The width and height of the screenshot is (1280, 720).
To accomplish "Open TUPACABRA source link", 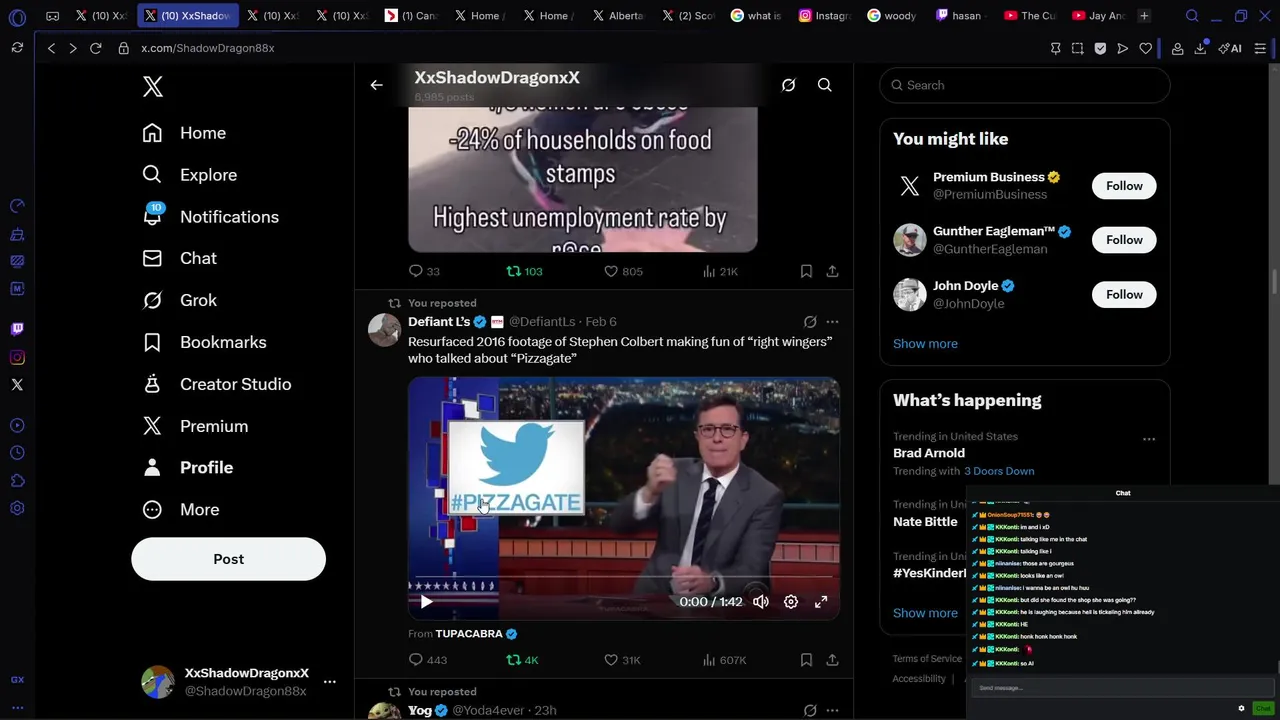I will [476, 634].
